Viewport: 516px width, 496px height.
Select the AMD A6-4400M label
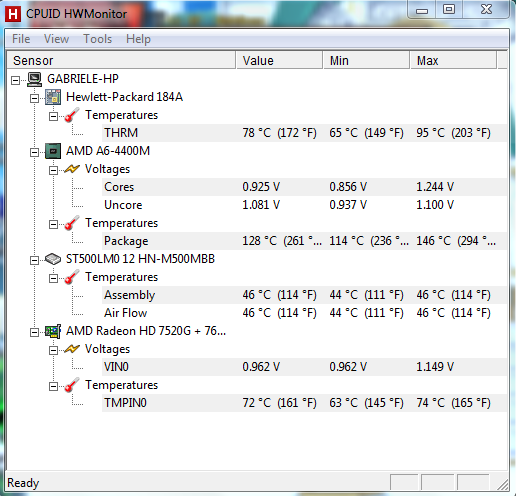tap(108, 151)
